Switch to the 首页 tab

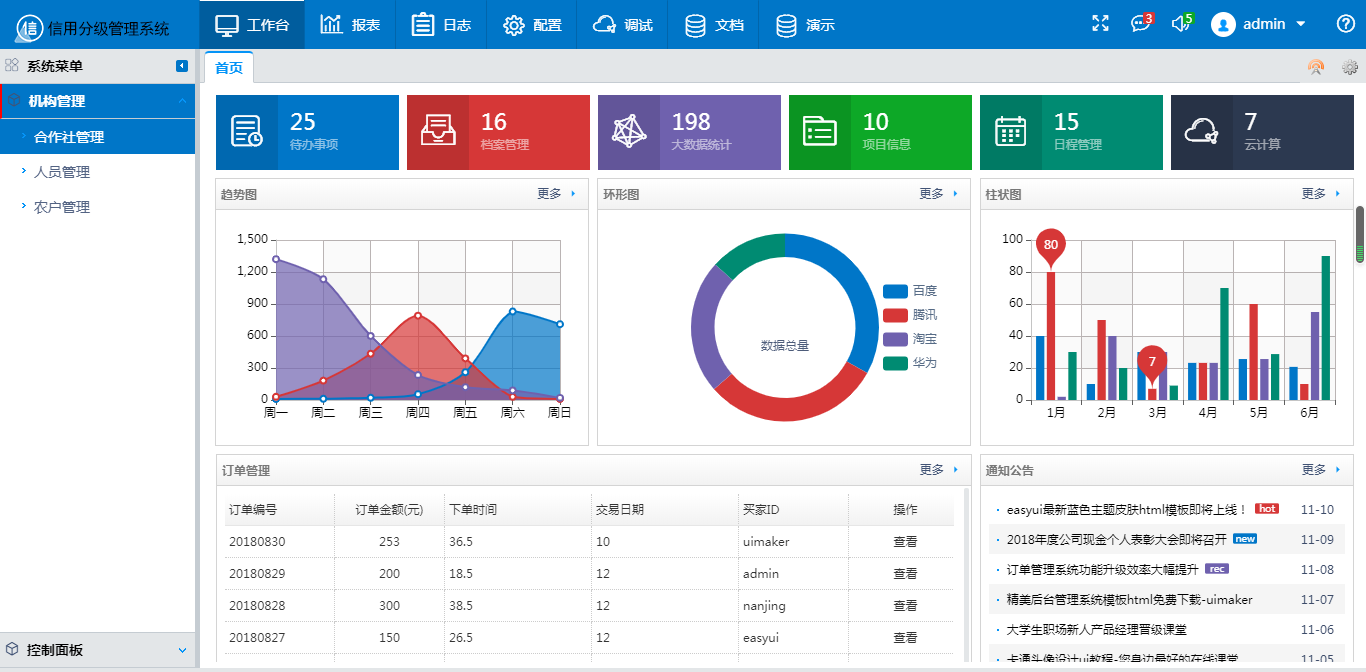(x=229, y=68)
